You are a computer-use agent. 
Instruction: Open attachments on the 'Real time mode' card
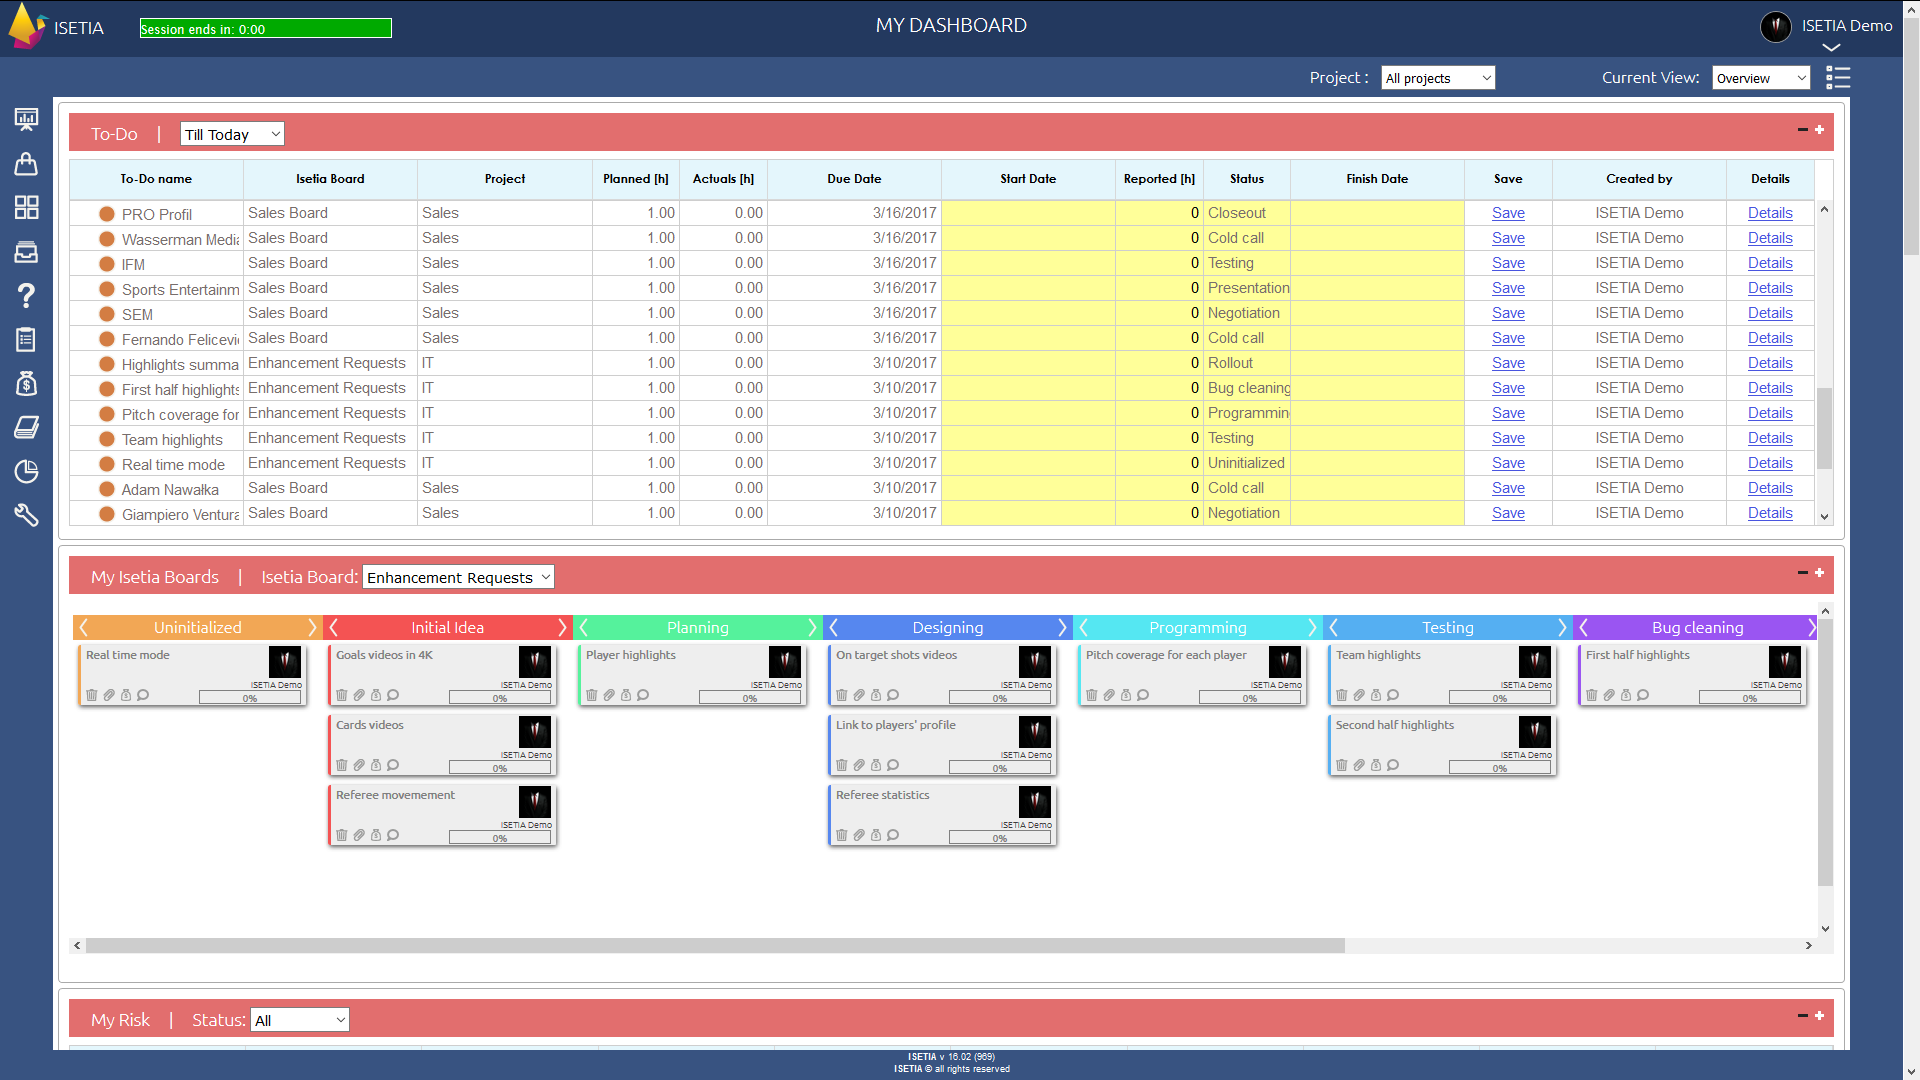[x=109, y=695]
